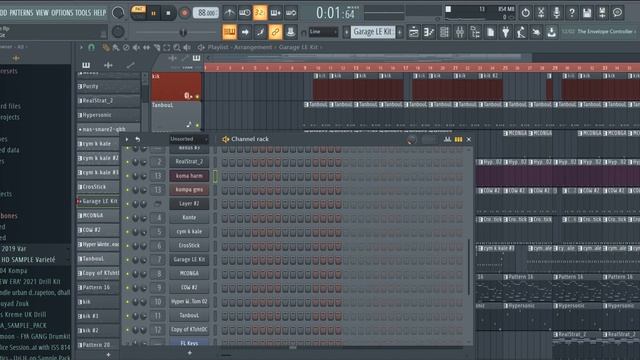Toggle the note/clip grouping chain-link icon
This screenshot has height=360, width=640.
pyautogui.click(x=275, y=32)
